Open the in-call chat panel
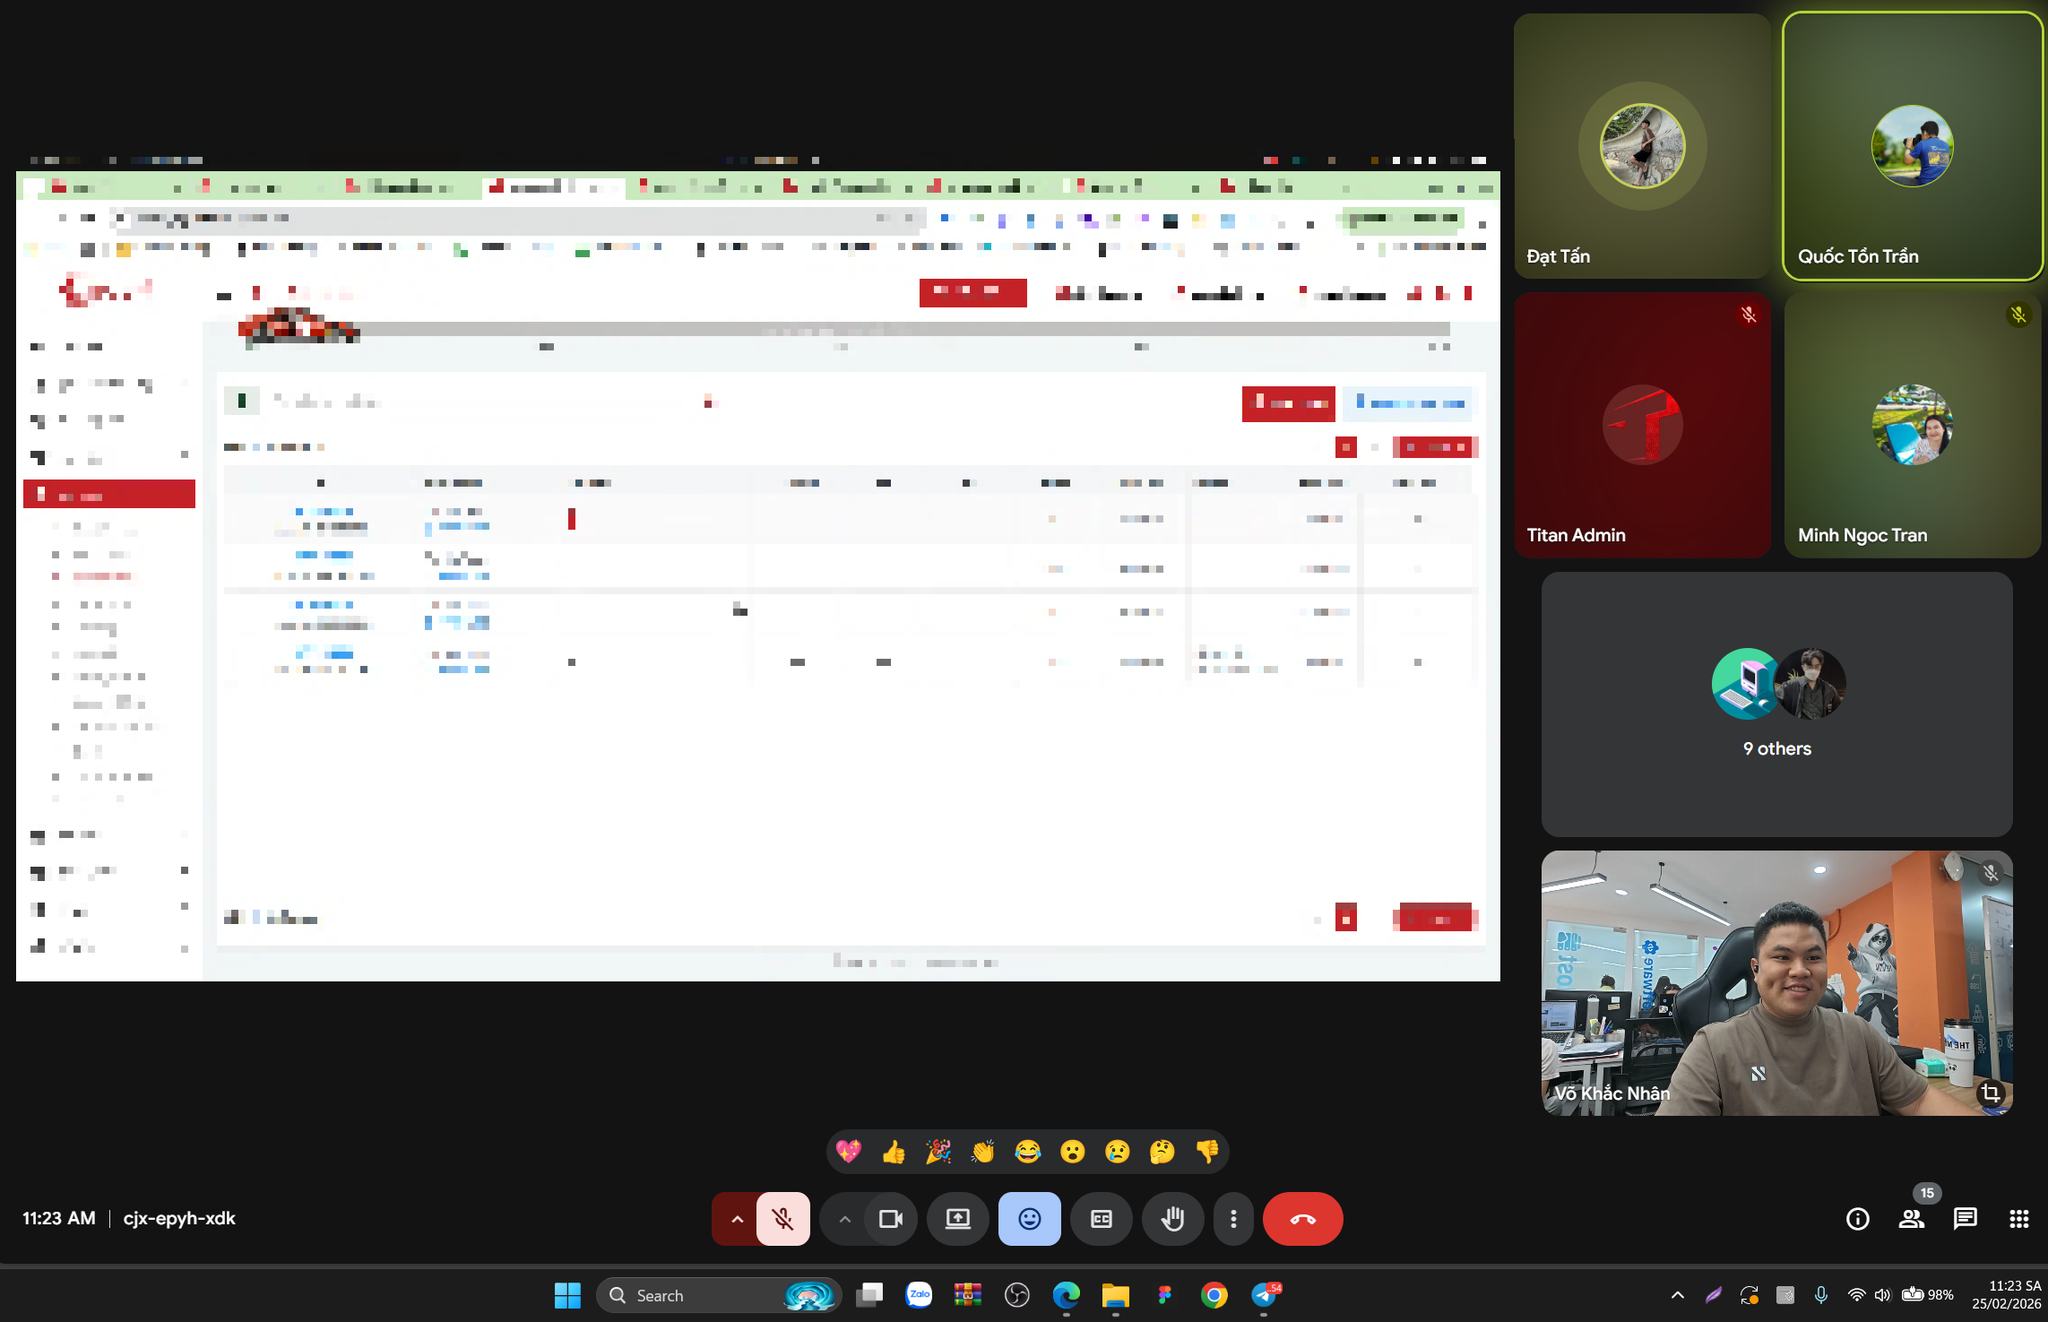 [x=1965, y=1219]
